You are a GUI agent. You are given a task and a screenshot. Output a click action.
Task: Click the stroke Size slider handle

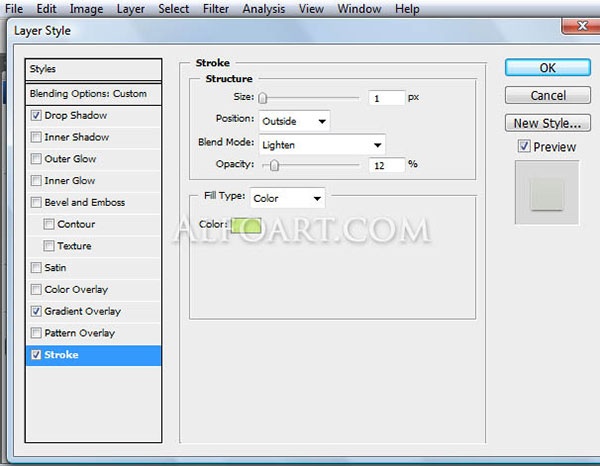(262, 98)
